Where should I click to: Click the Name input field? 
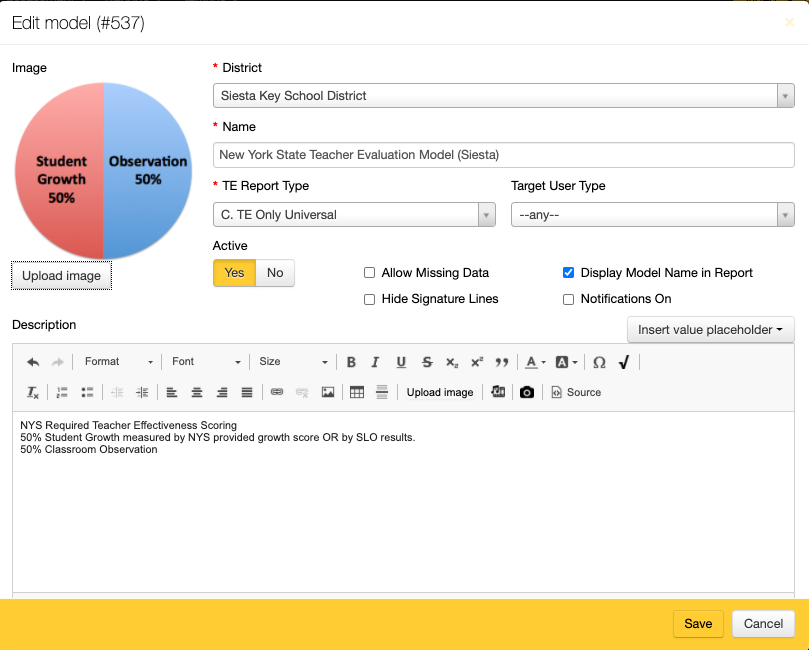504,155
